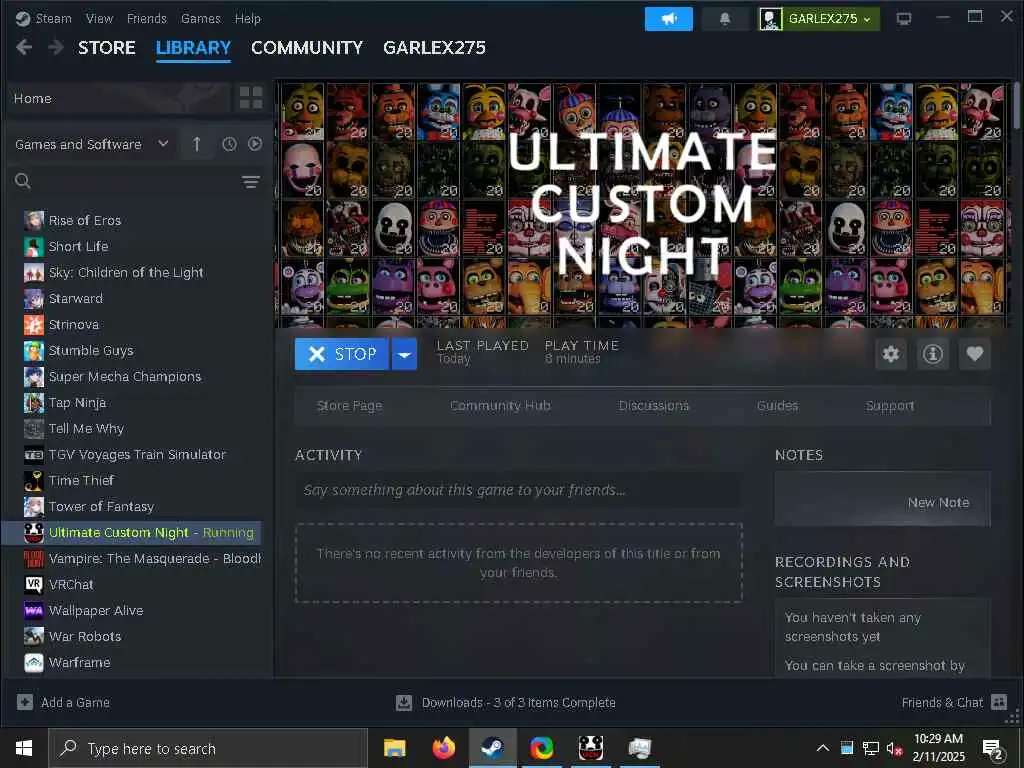The image size is (1024, 768).
Task: Open the dropdown arrow beside STOP
Action: coord(404,354)
